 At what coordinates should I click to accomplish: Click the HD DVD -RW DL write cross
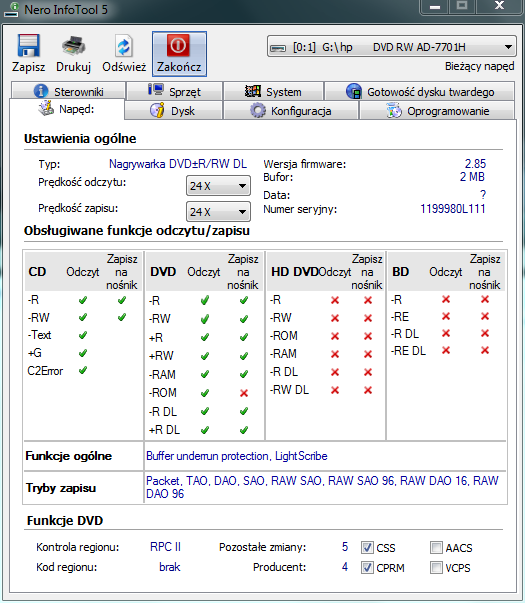click(x=368, y=390)
